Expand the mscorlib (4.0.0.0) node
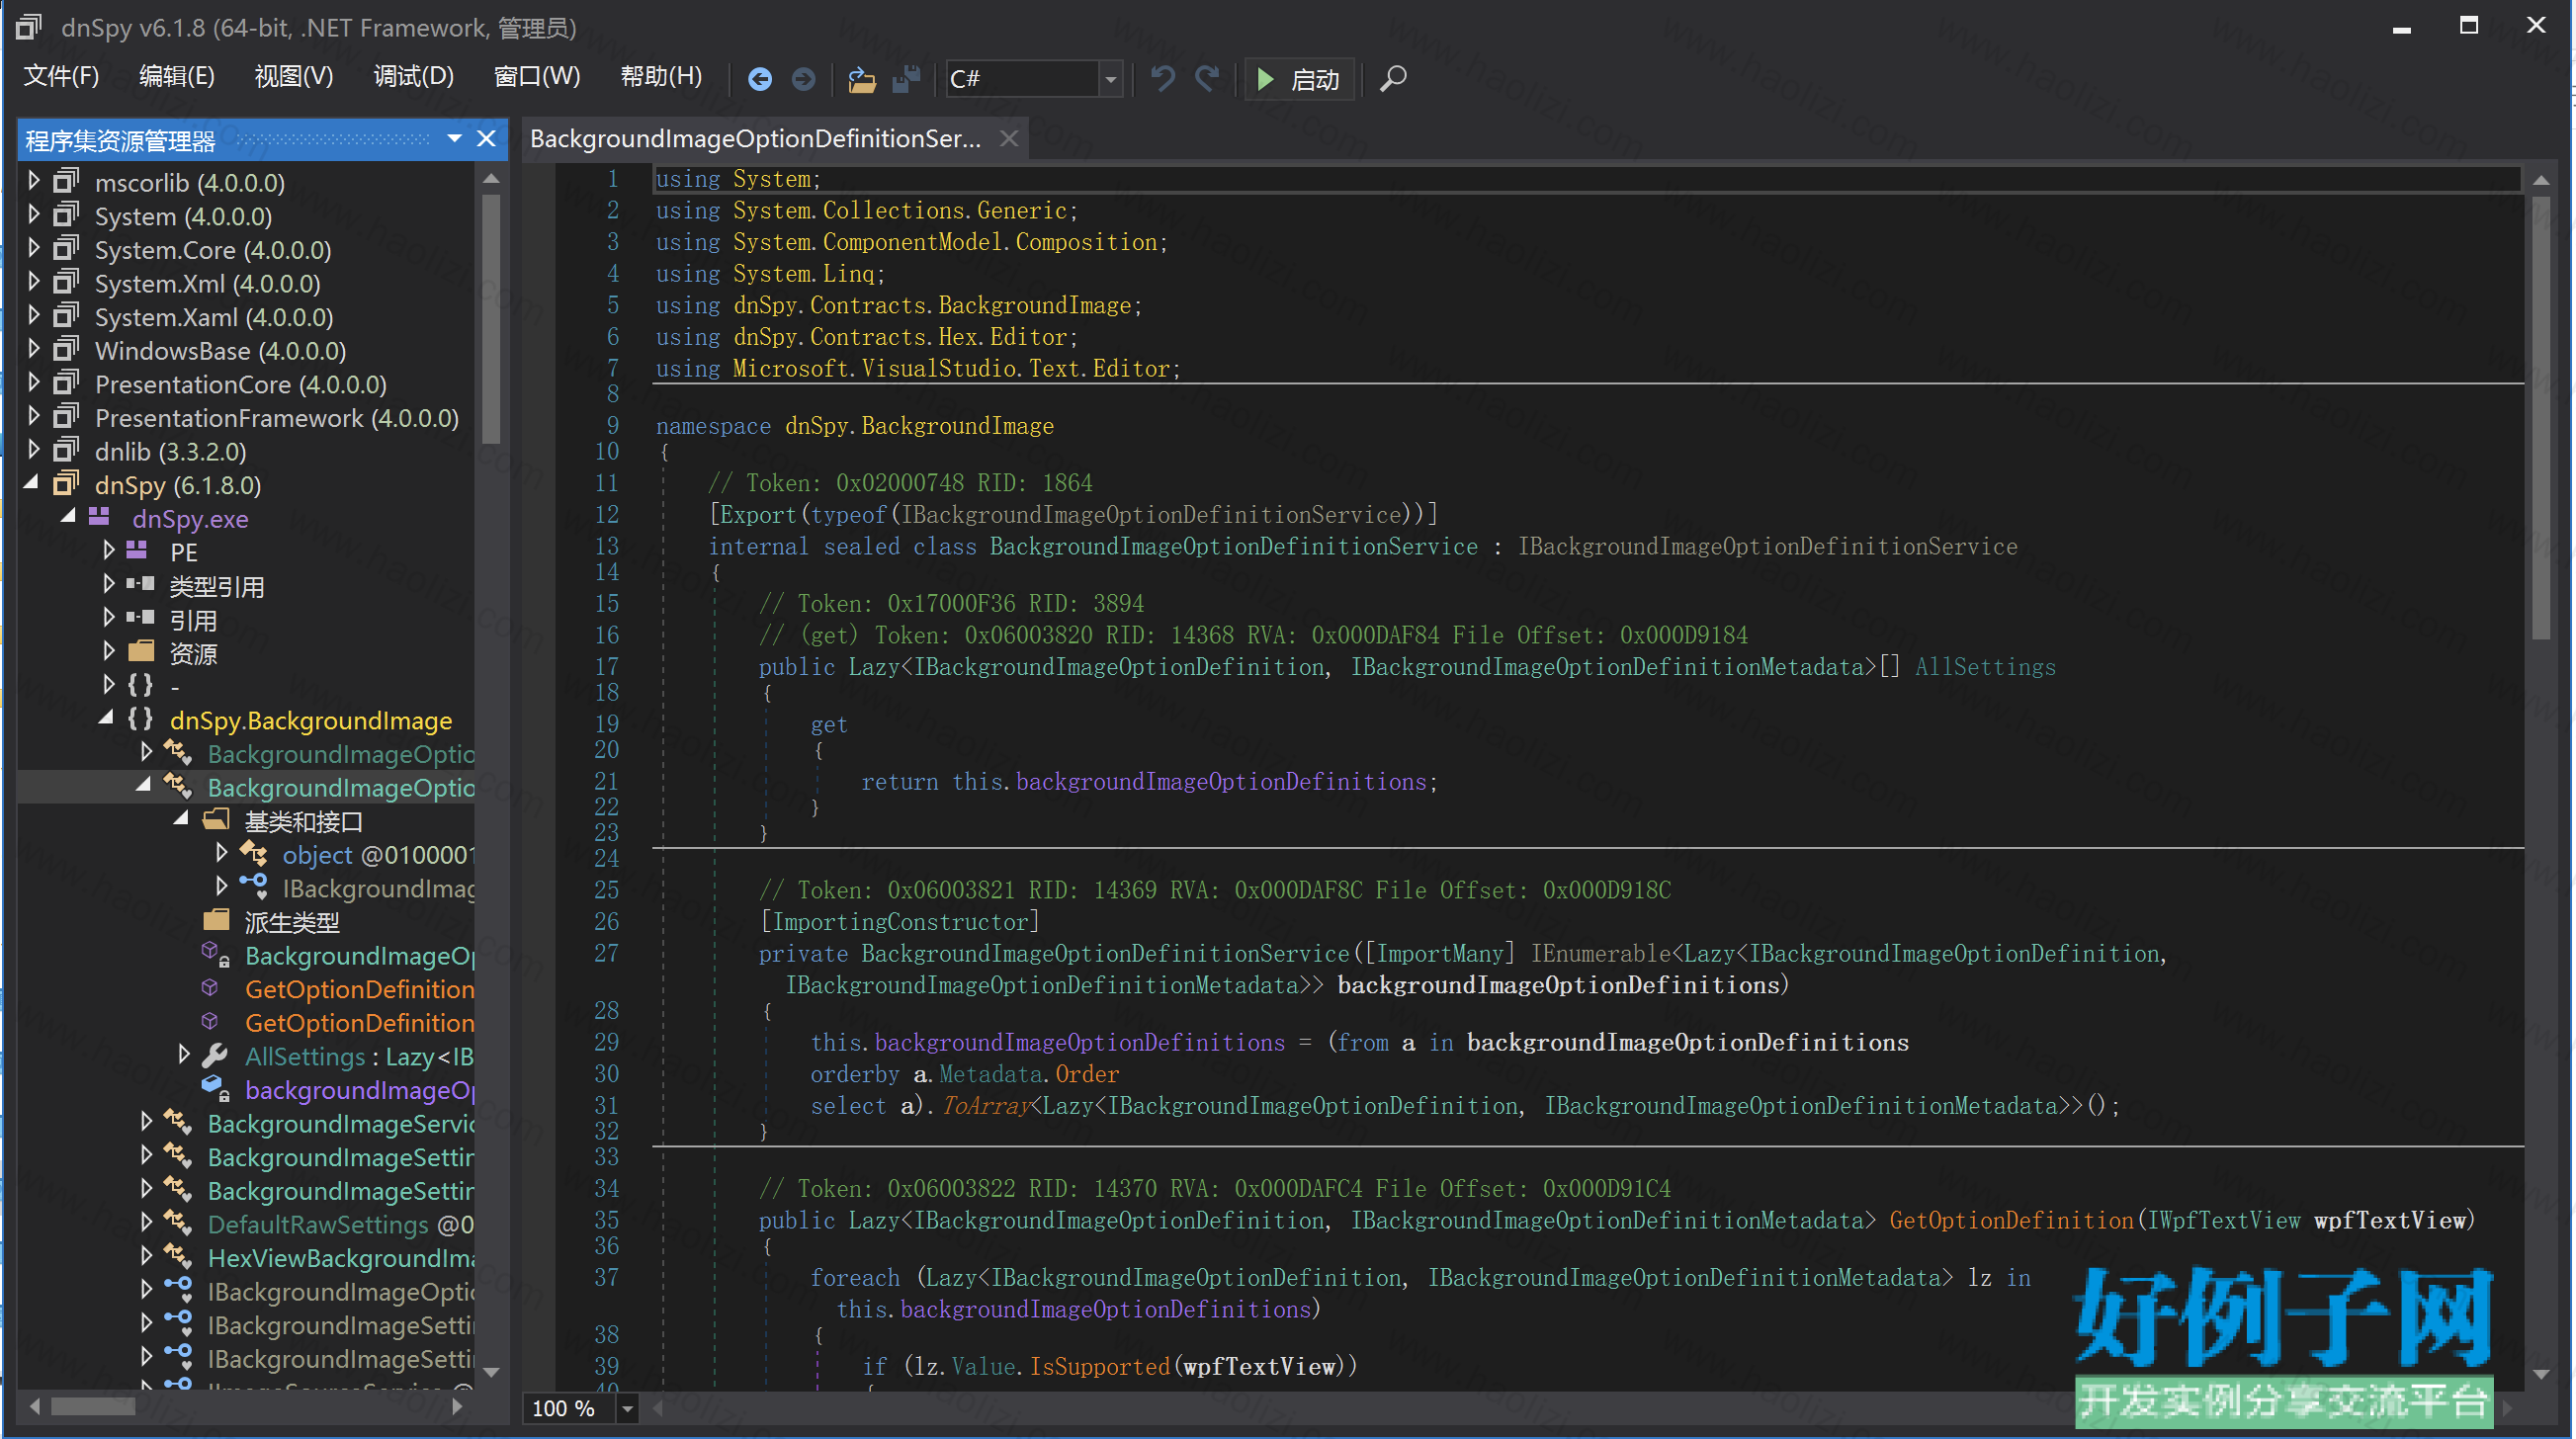 click(x=34, y=181)
